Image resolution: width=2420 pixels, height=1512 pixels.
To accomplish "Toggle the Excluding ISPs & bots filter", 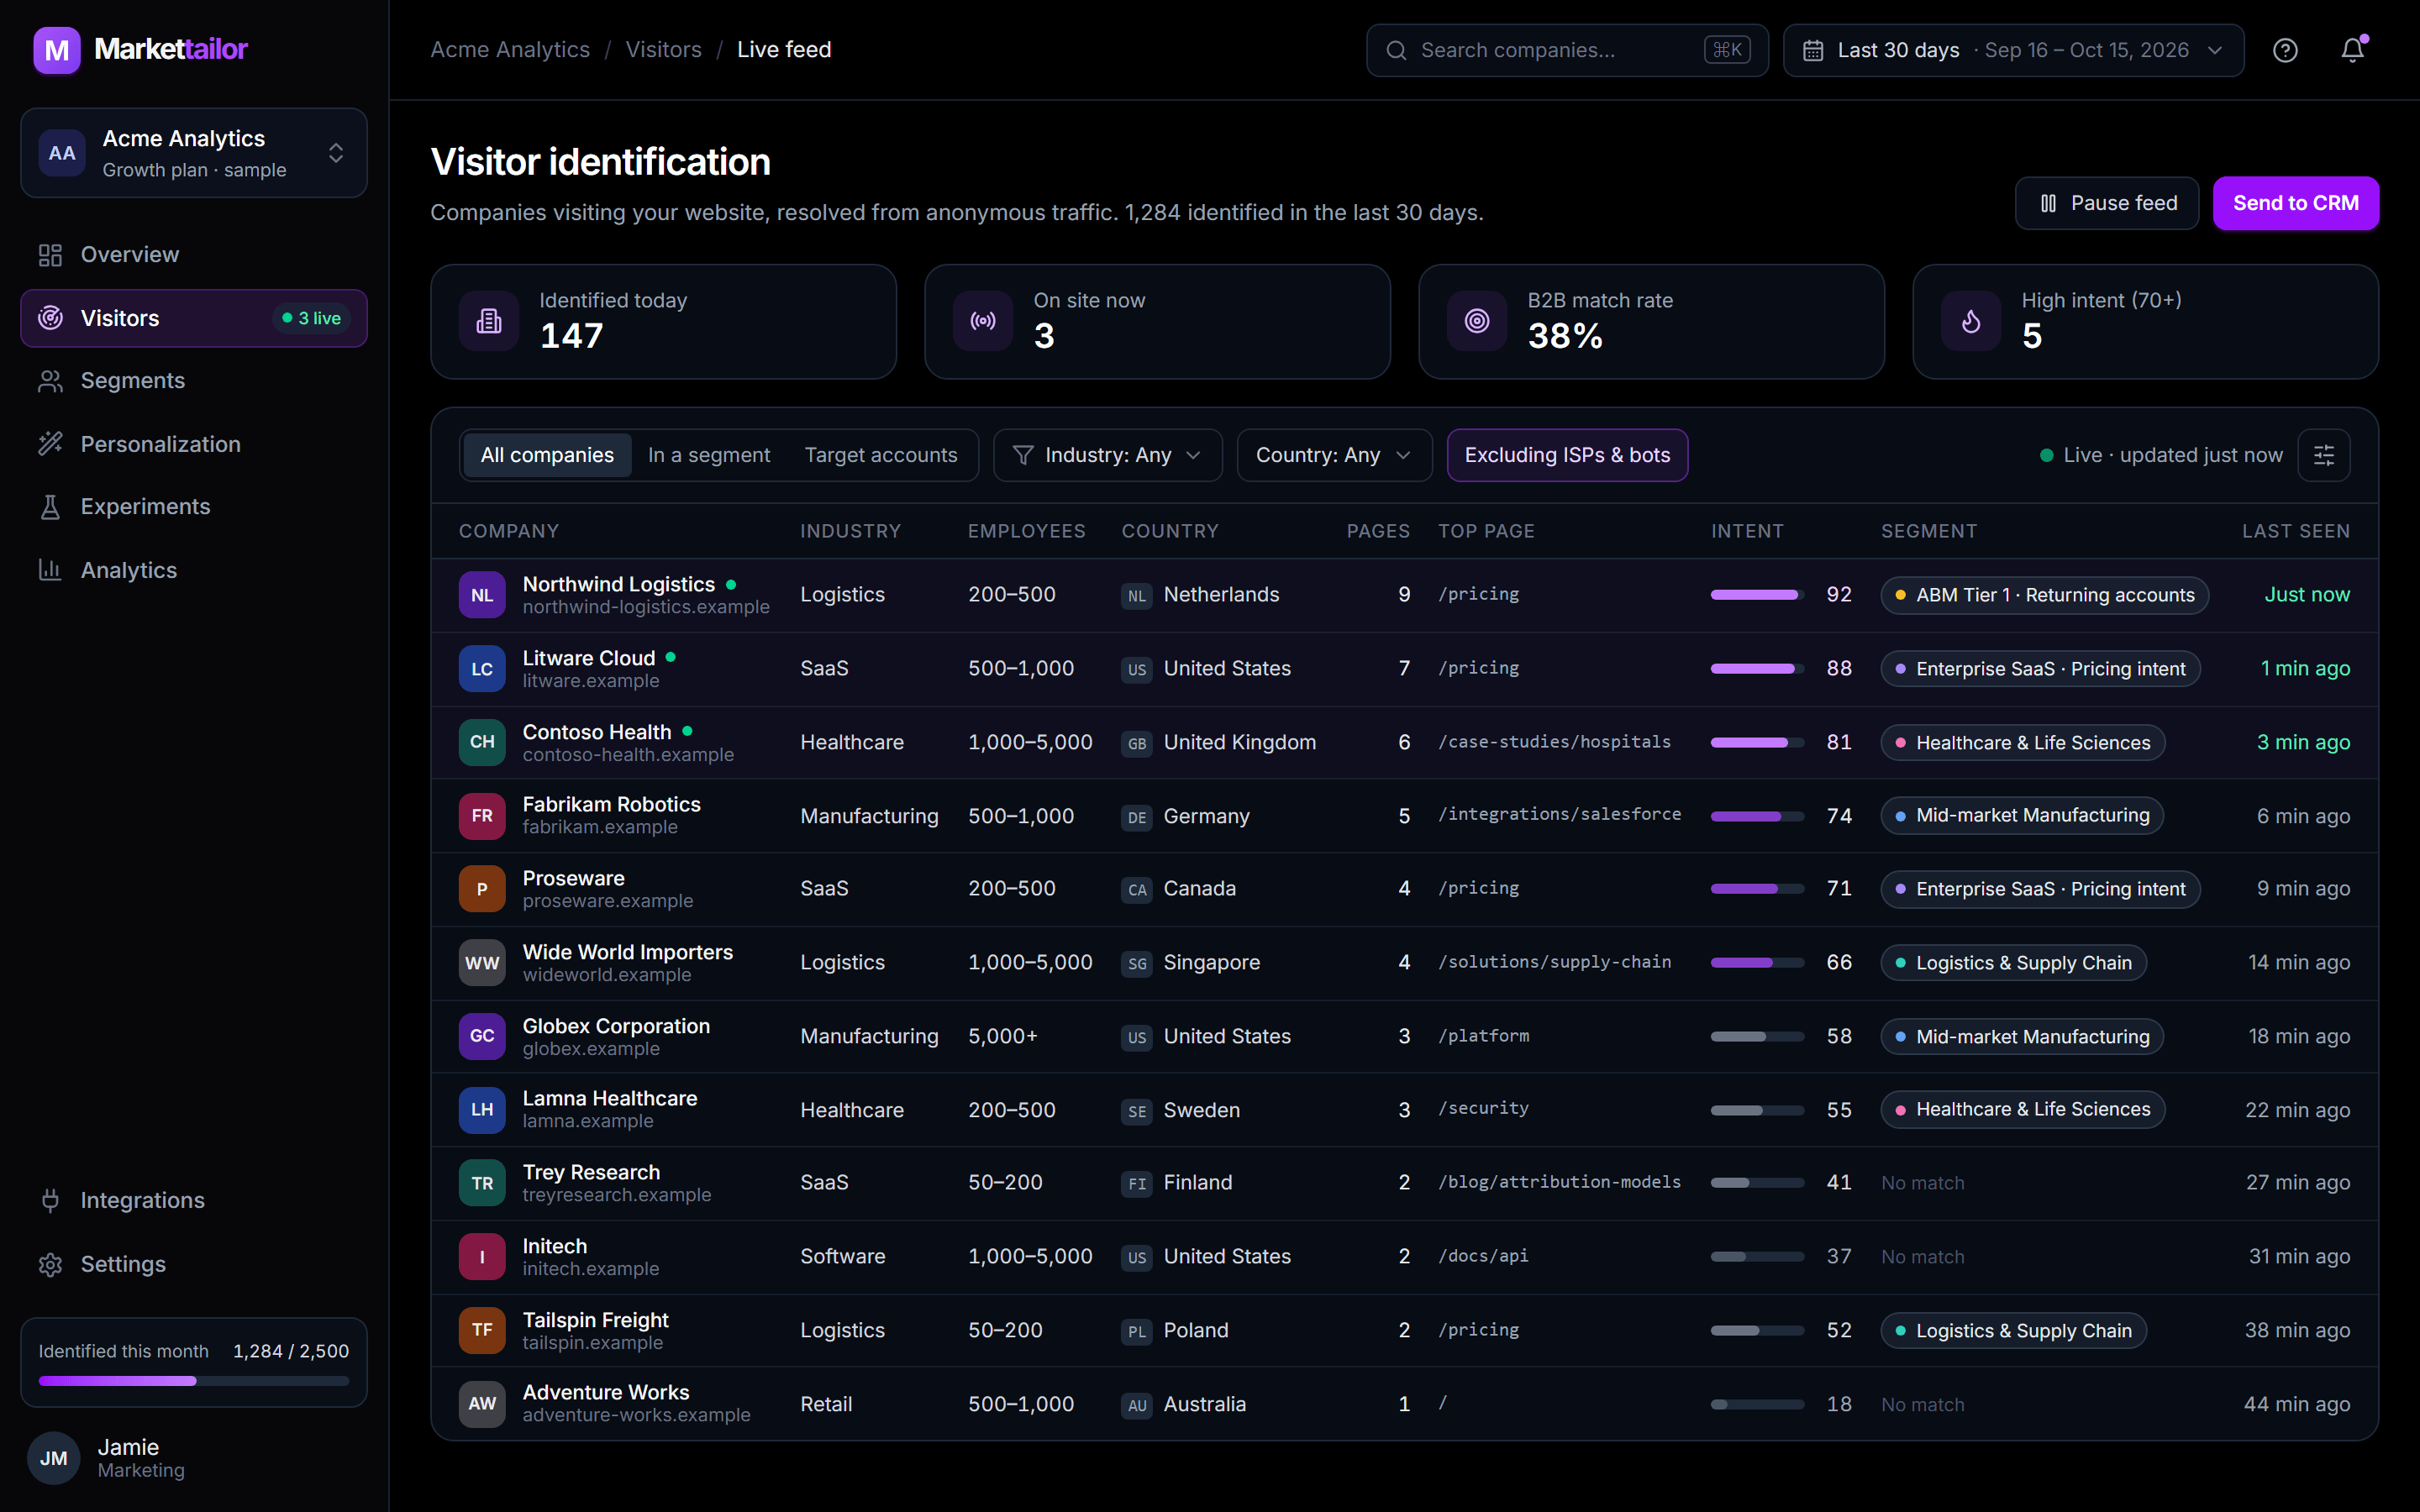I will point(1567,455).
